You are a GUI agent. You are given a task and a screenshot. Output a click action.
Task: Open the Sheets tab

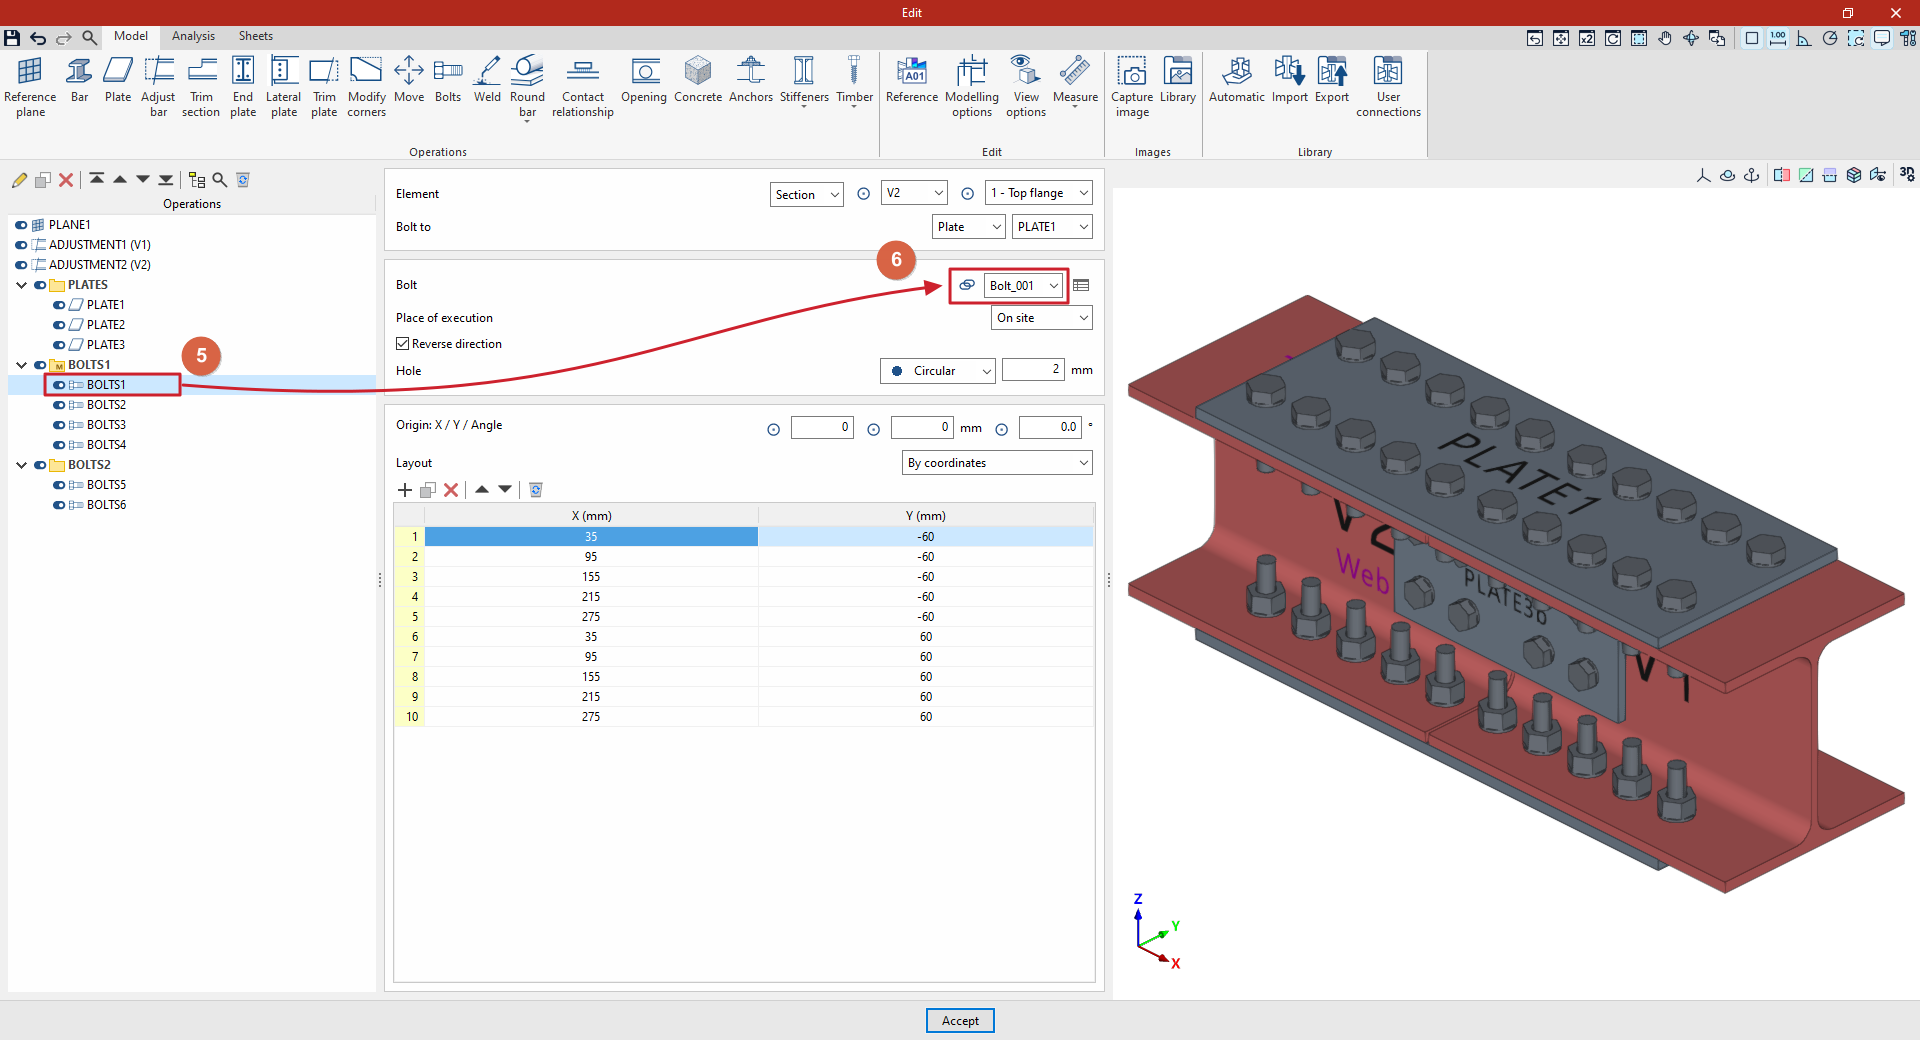256,36
